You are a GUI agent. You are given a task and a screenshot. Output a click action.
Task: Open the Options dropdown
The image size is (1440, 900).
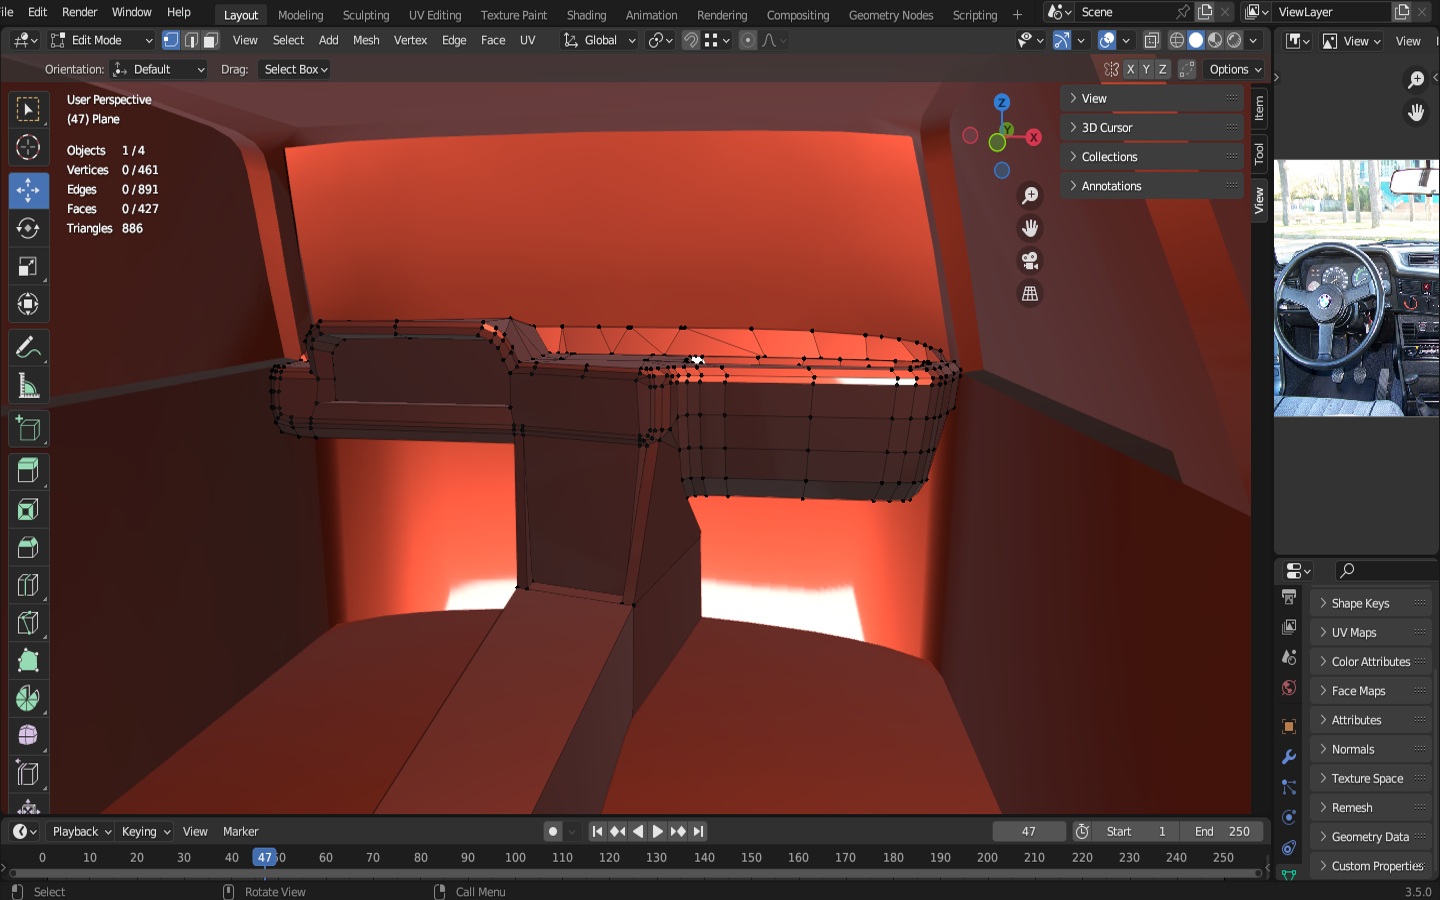tap(1234, 69)
